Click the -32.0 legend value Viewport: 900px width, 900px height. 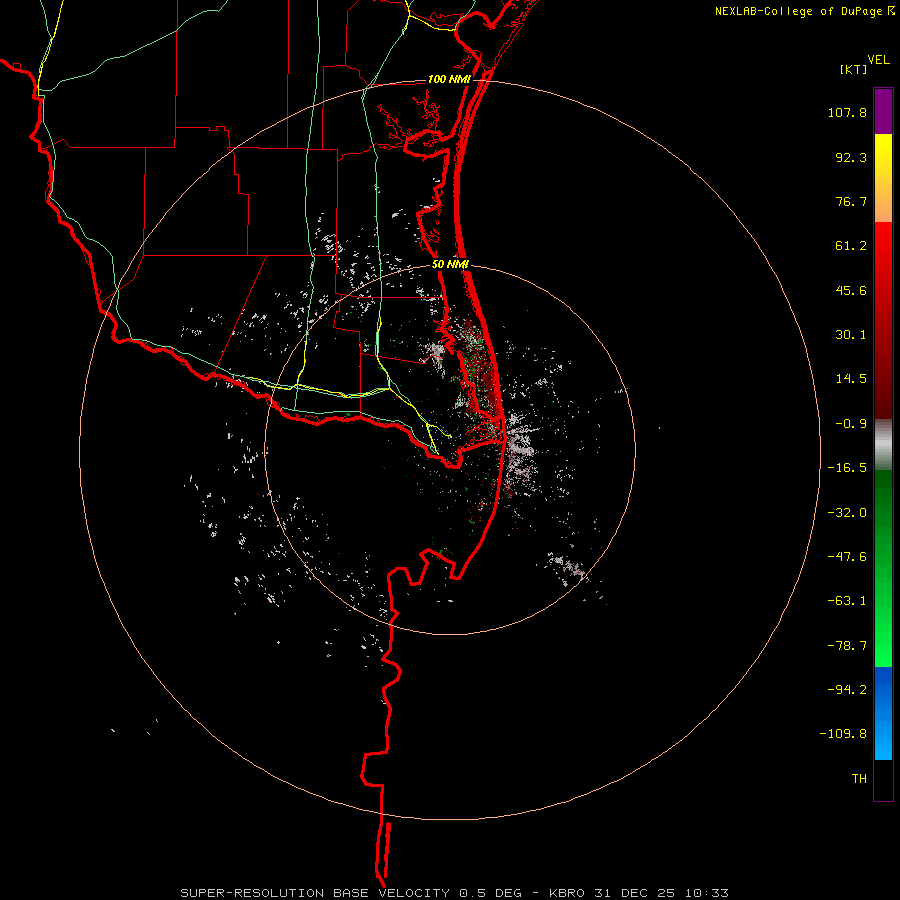pyautogui.click(x=847, y=513)
